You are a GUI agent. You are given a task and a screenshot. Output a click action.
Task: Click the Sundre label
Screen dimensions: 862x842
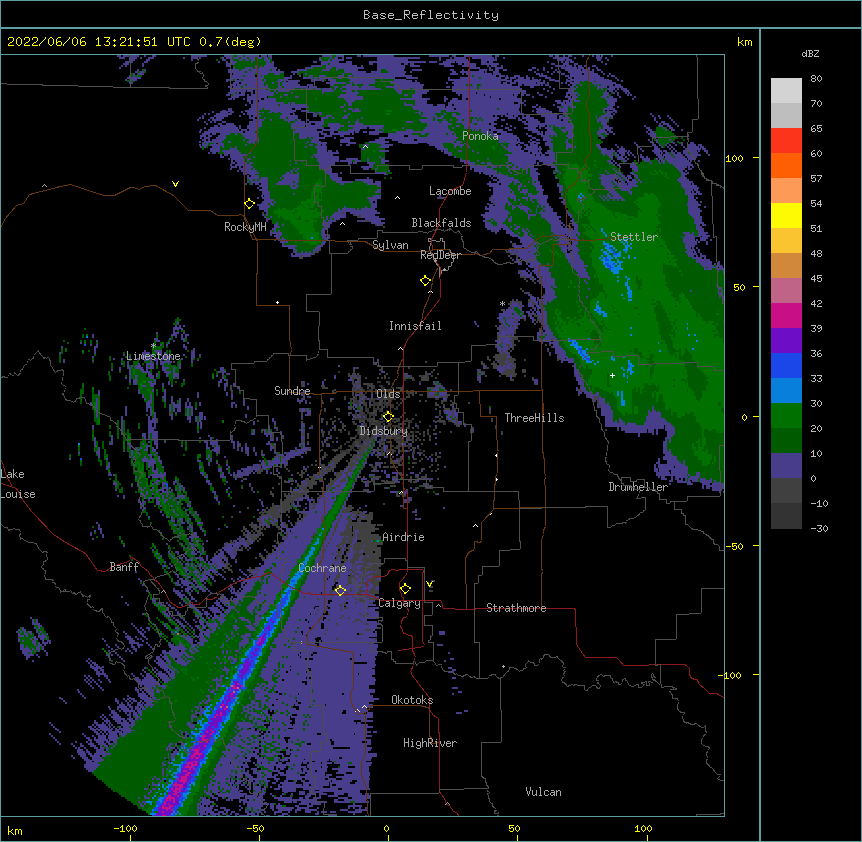tap(292, 391)
